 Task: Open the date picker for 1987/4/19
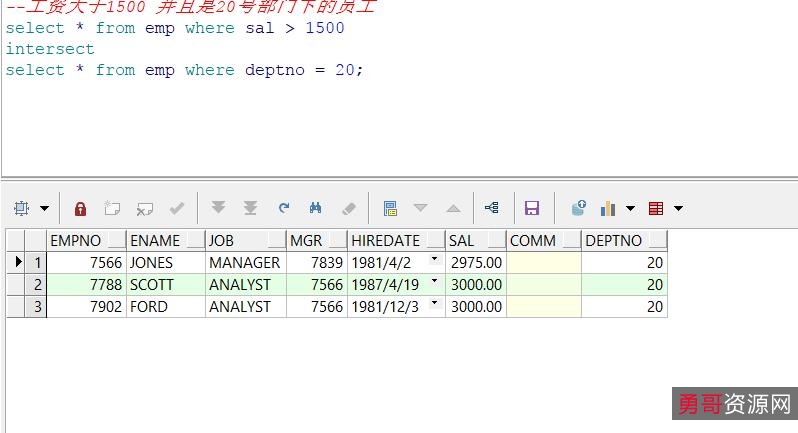click(434, 282)
